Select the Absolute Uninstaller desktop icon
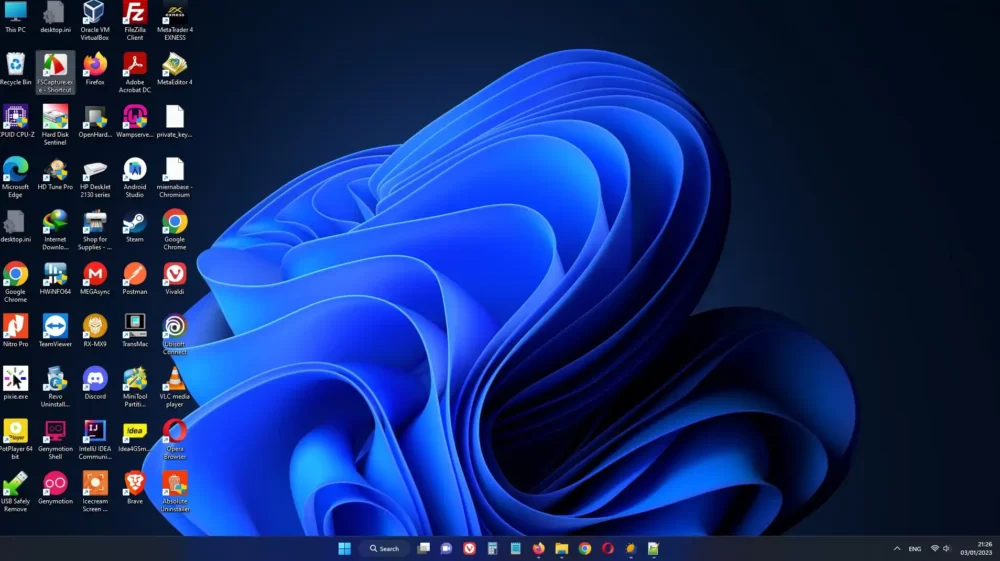Image resolution: width=1000 pixels, height=561 pixels. point(175,492)
